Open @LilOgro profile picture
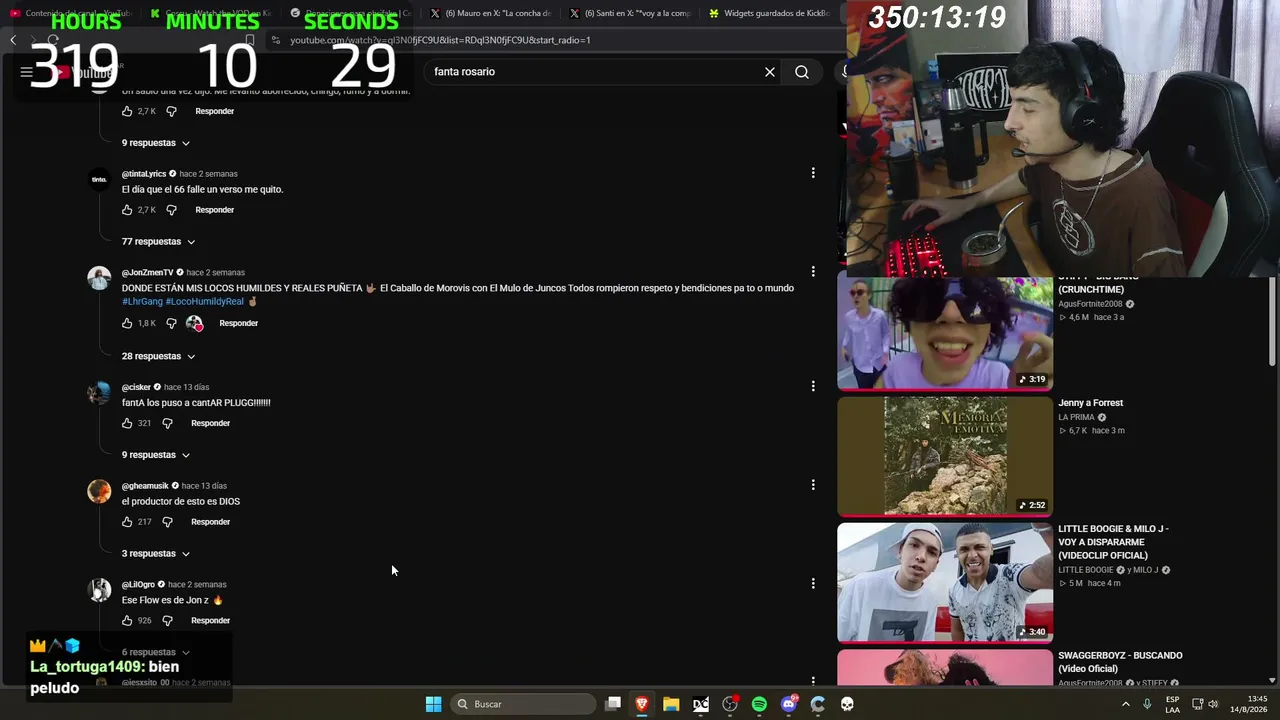Screen dimensions: 1280x720 99,590
